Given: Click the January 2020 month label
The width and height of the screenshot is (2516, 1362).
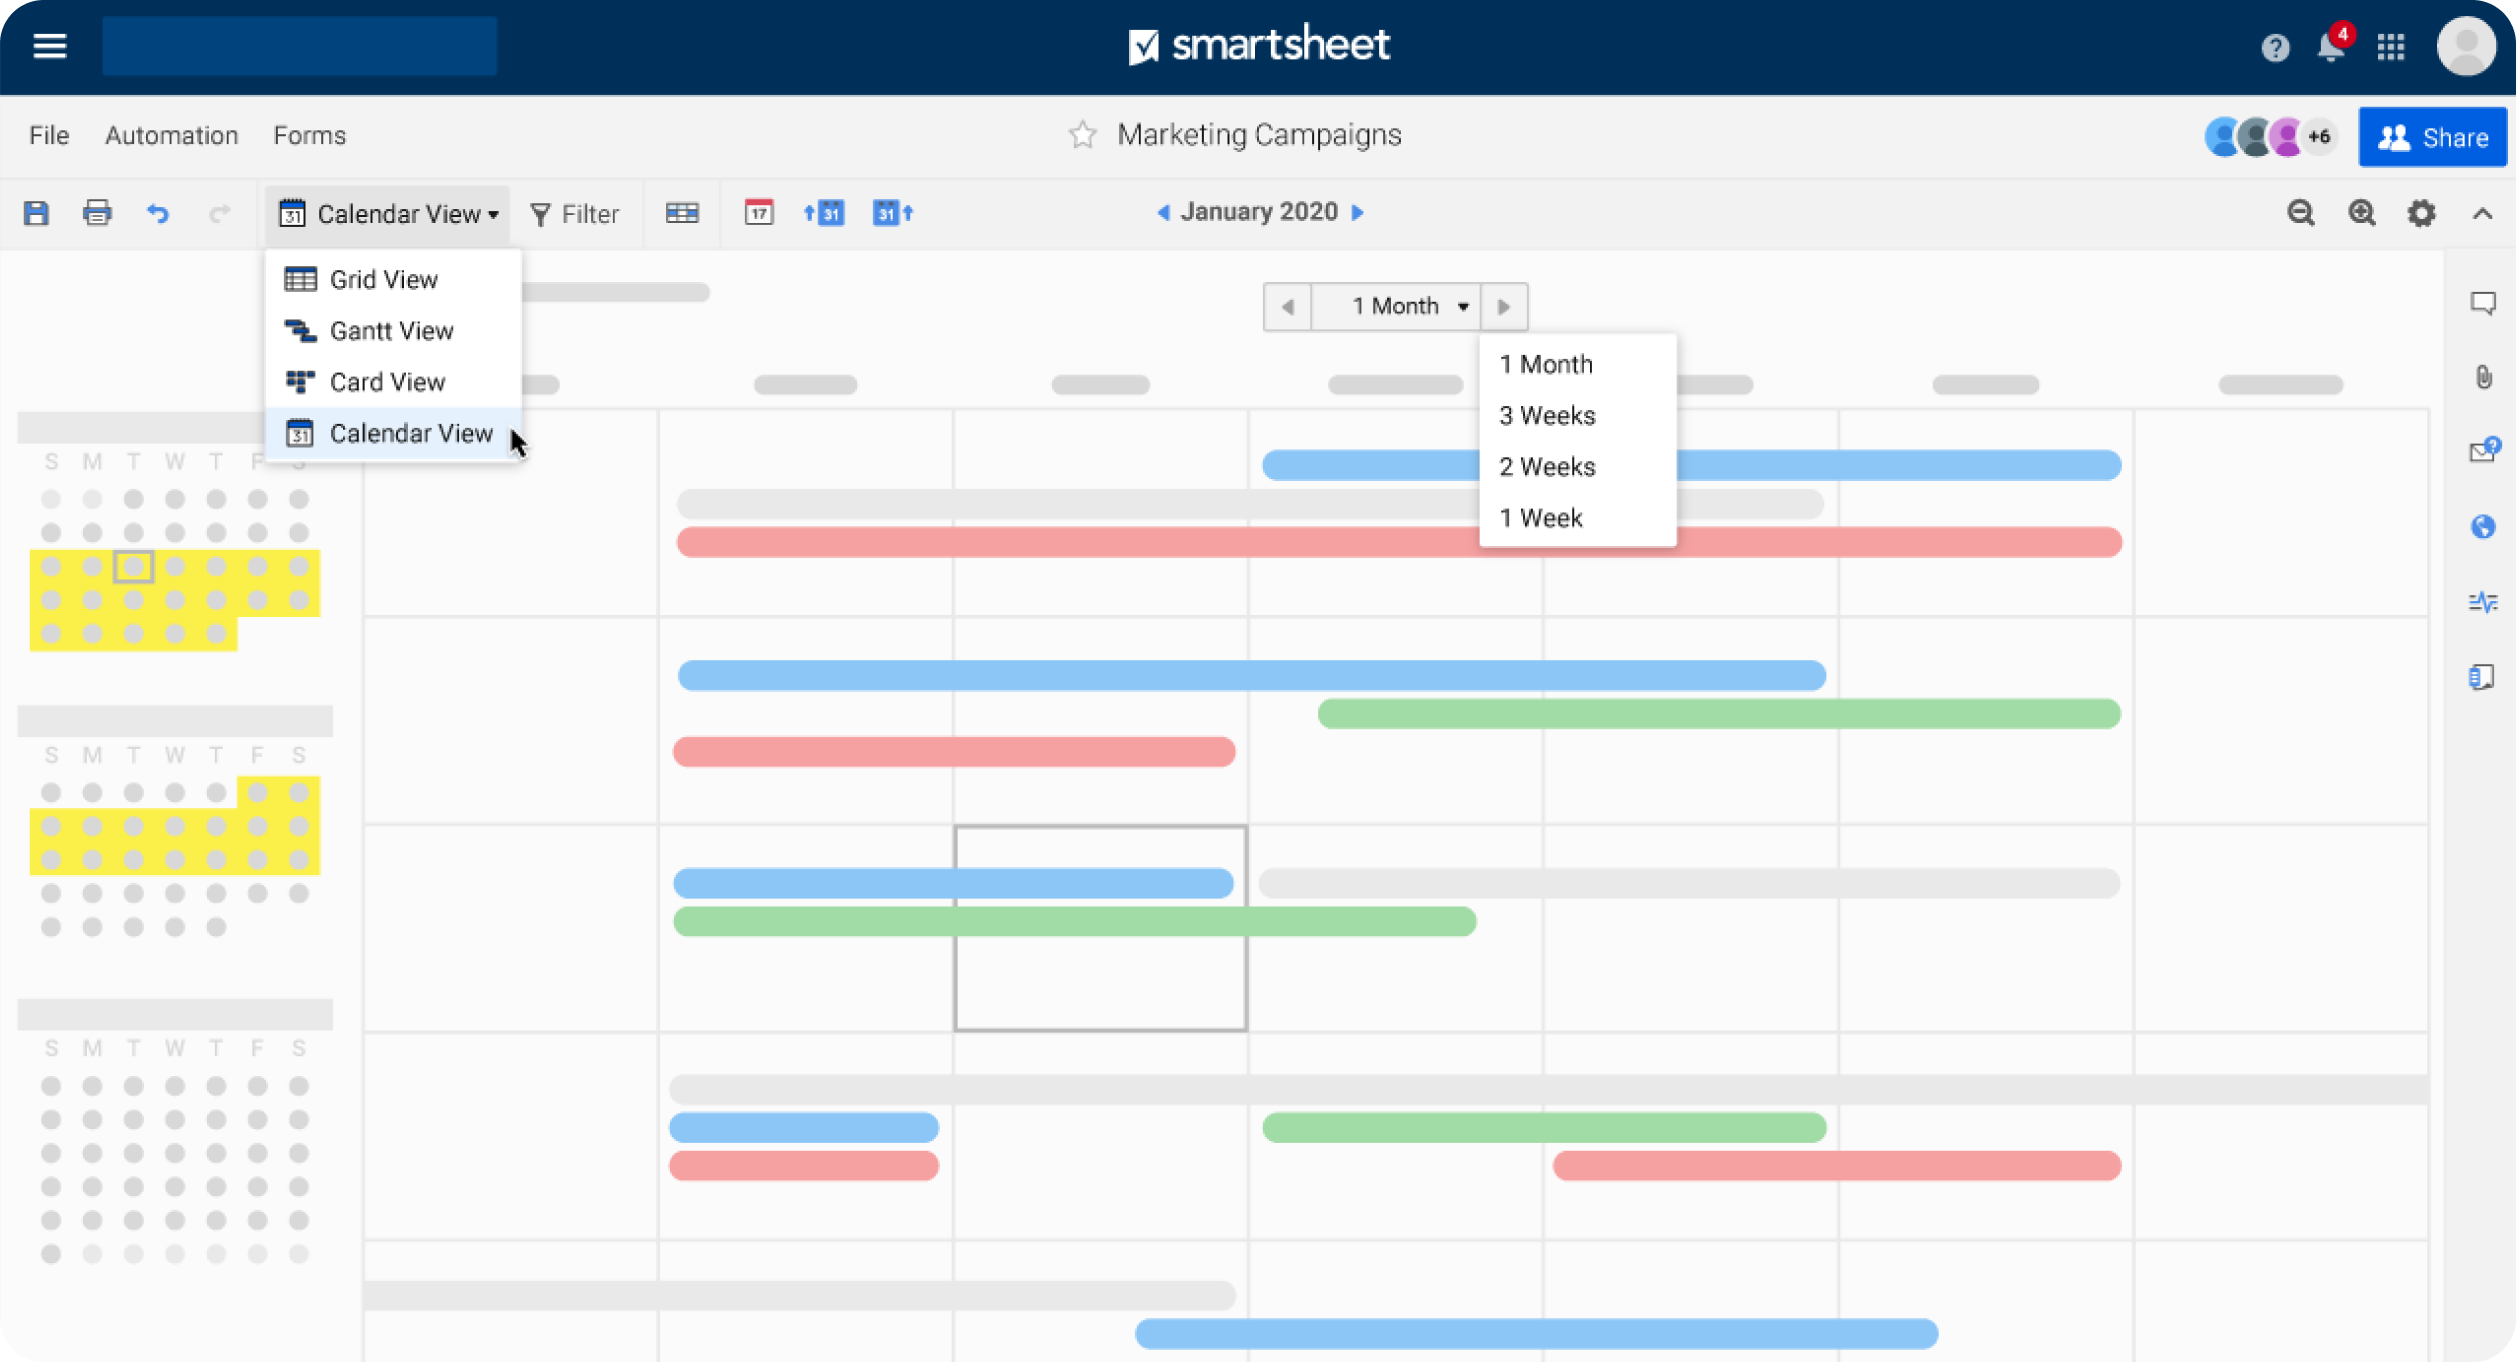Looking at the screenshot, I should tap(1259, 212).
